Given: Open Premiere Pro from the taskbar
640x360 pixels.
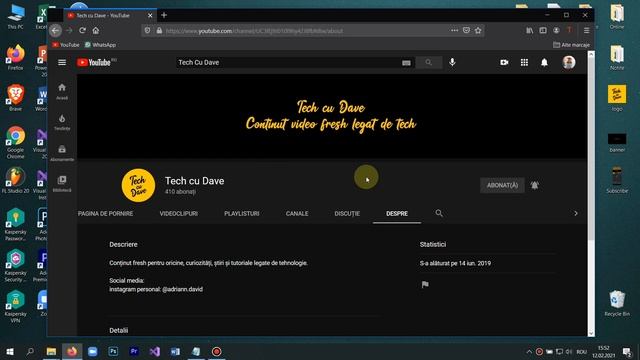Looking at the screenshot, I should (134, 351).
